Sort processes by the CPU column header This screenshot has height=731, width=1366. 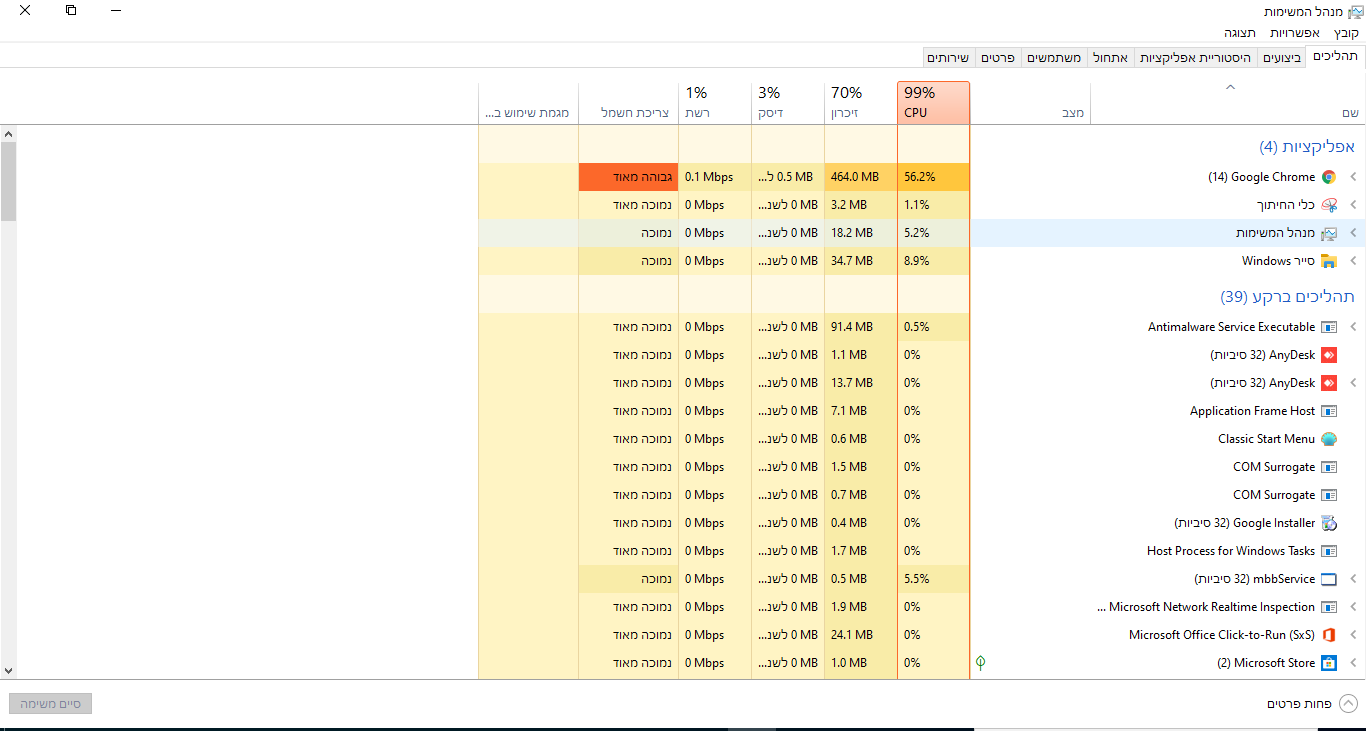(x=933, y=103)
